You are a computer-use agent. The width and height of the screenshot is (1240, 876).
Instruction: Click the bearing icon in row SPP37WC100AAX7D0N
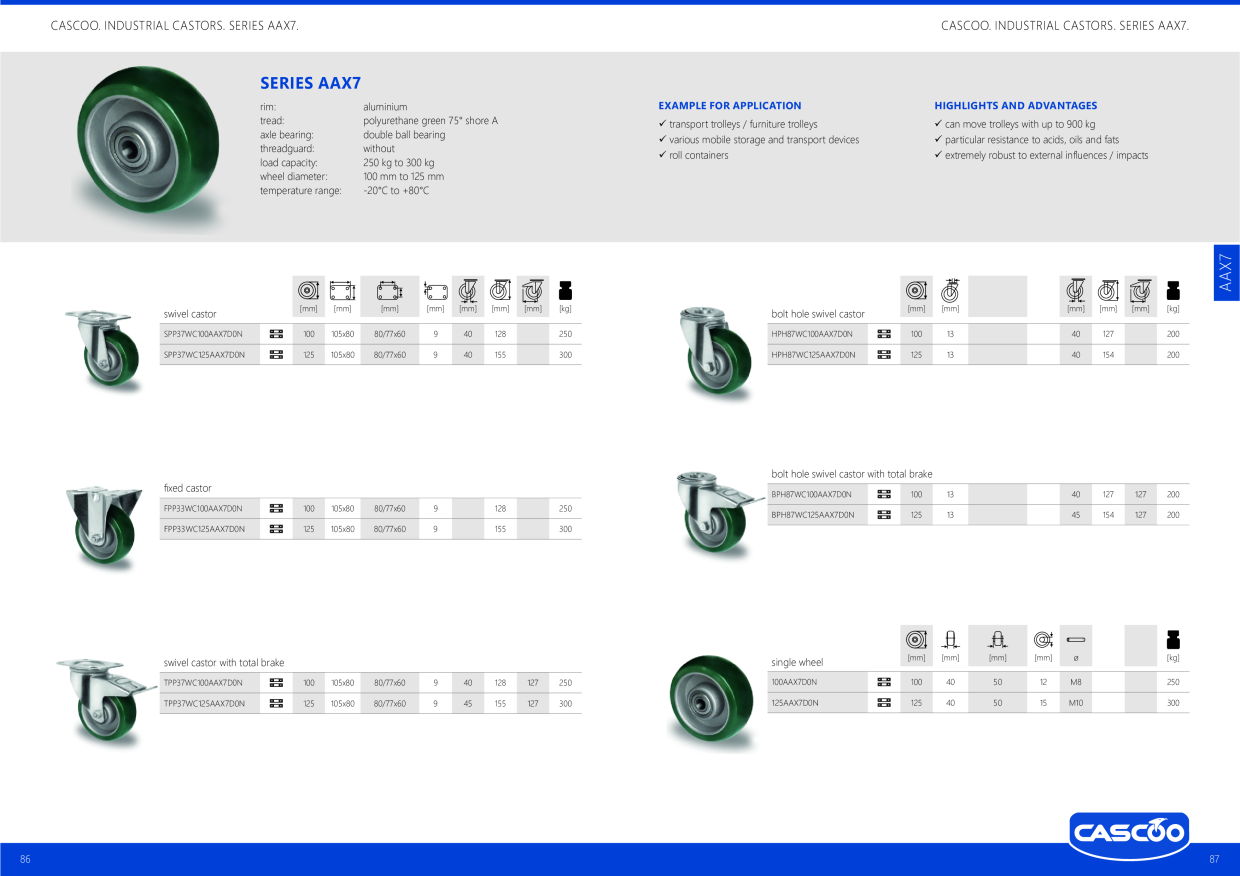[x=277, y=334]
